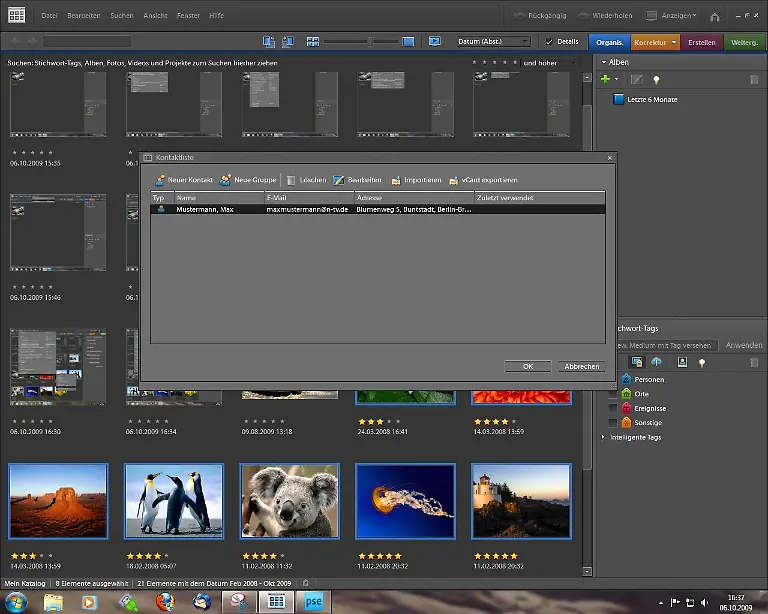Check the box beside the Ereignisse tag
Viewport: 768px width, 614px height.
[613, 408]
